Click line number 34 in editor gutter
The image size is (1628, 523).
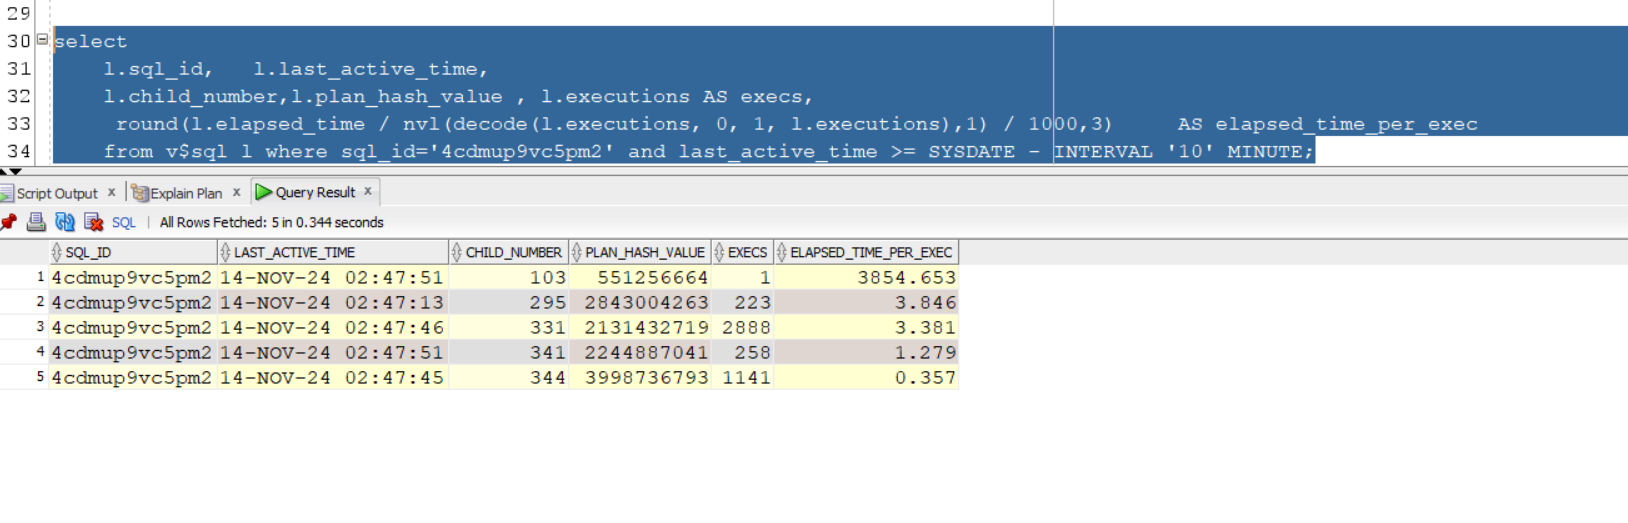click(x=19, y=151)
